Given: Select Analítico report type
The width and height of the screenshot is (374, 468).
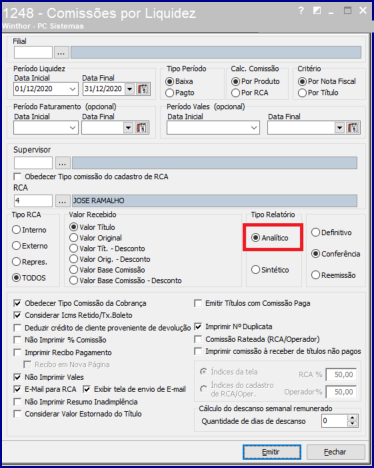Looking at the screenshot, I should tap(270, 238).
